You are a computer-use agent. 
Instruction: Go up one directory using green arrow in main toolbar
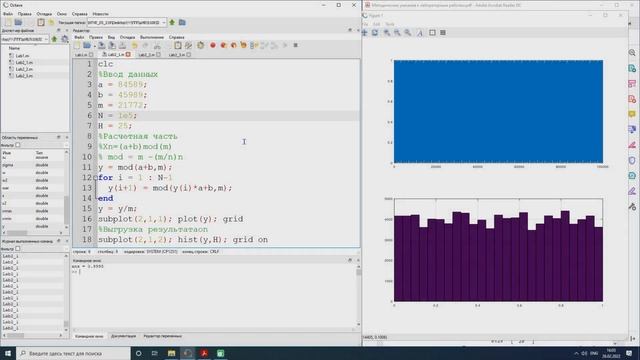click(172, 22)
